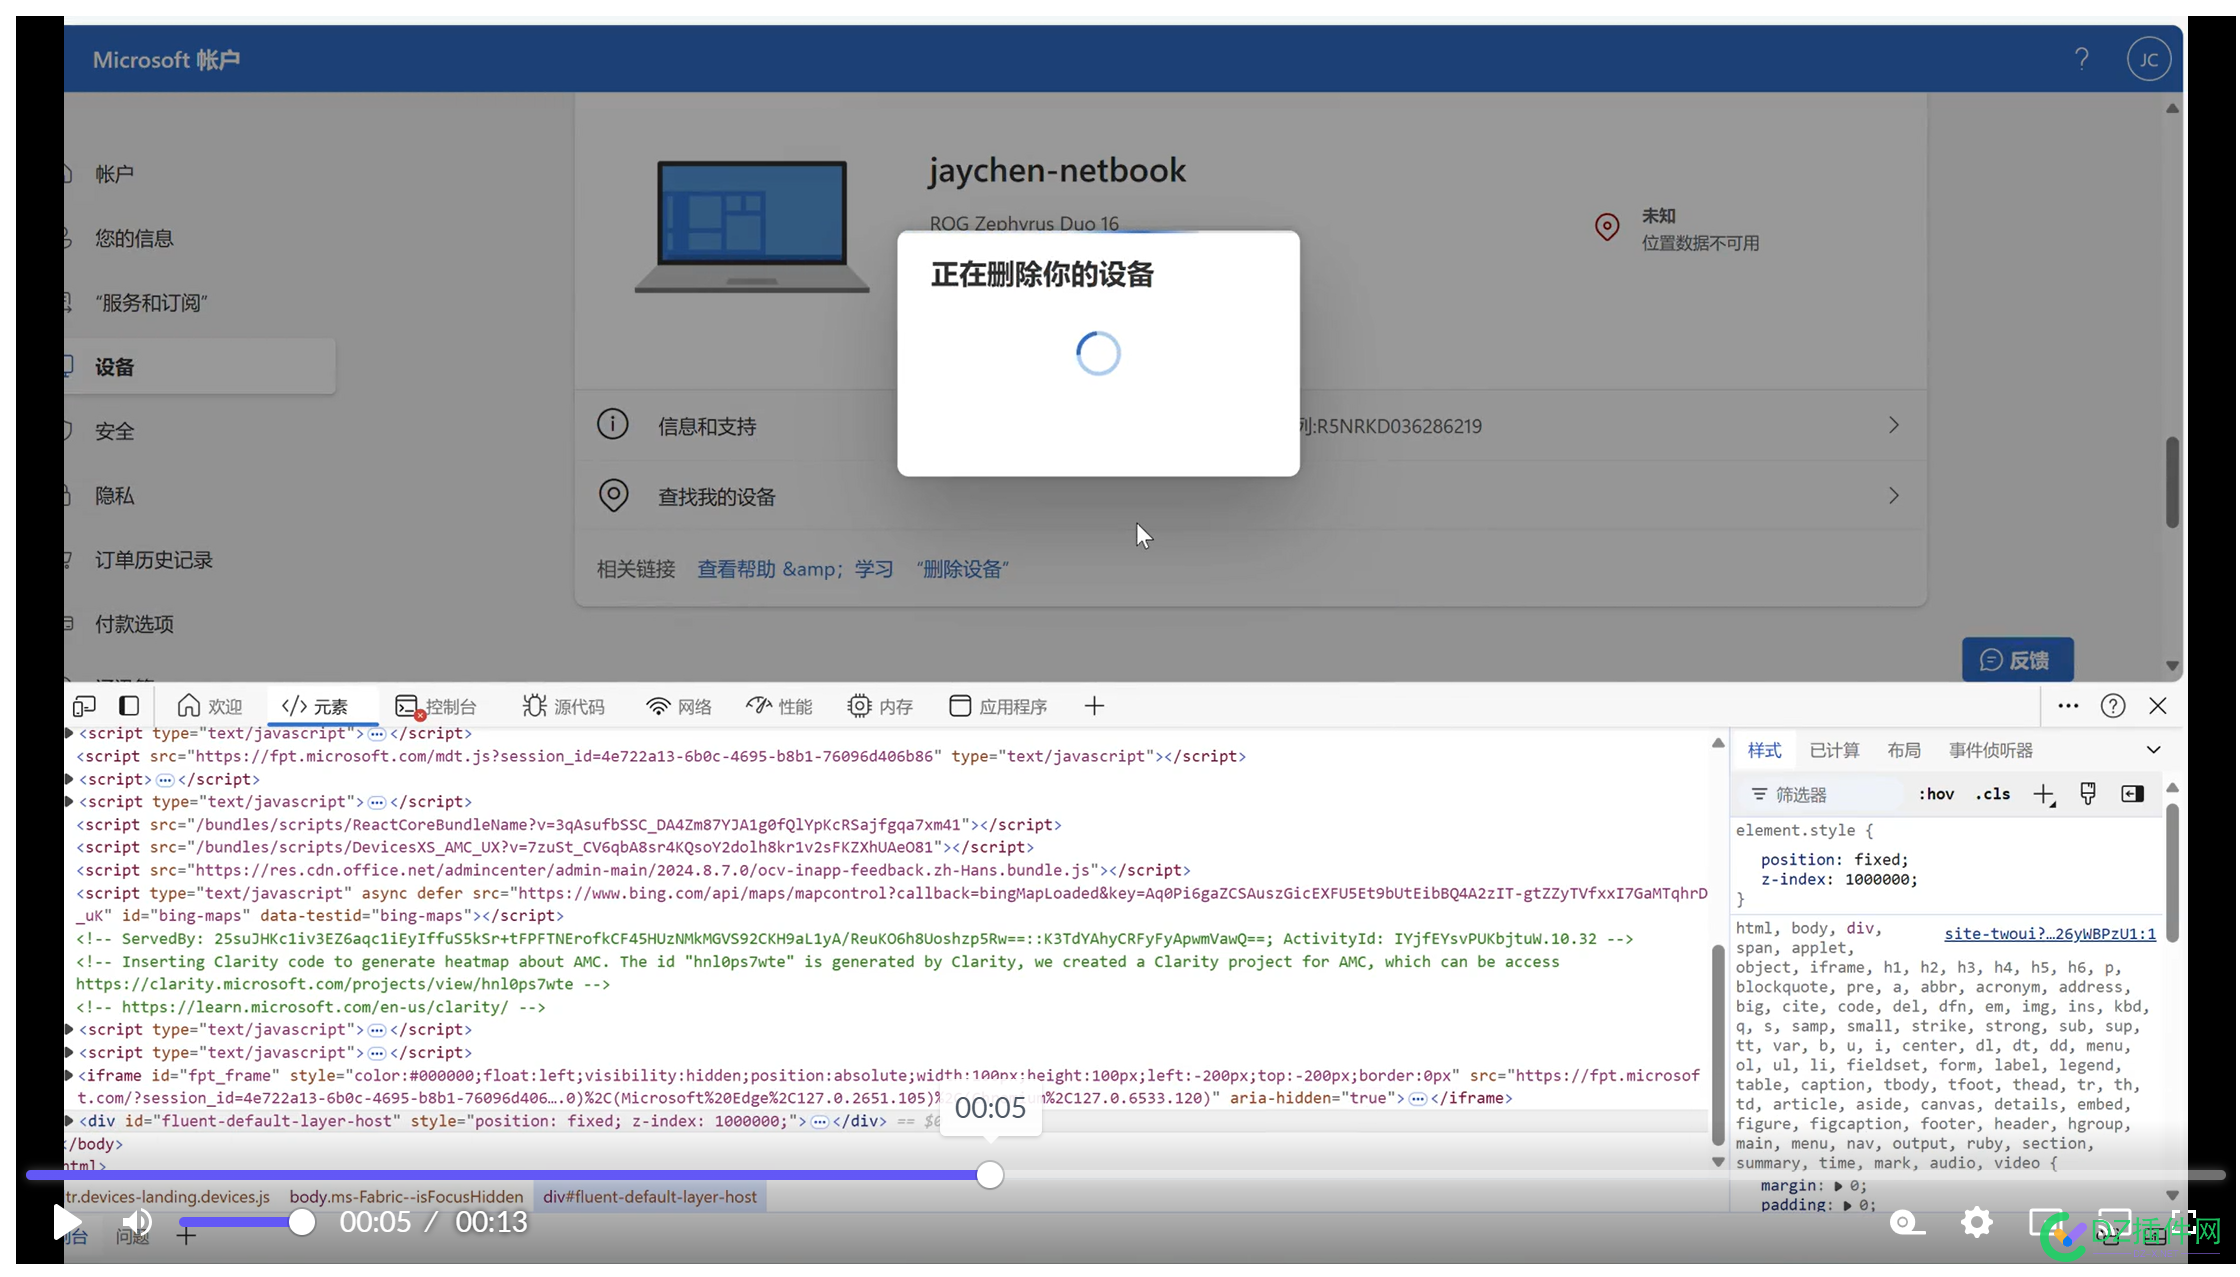The height and width of the screenshot is (1277, 2240).
Task: Mute the video using the speaker icon
Action: 136,1222
